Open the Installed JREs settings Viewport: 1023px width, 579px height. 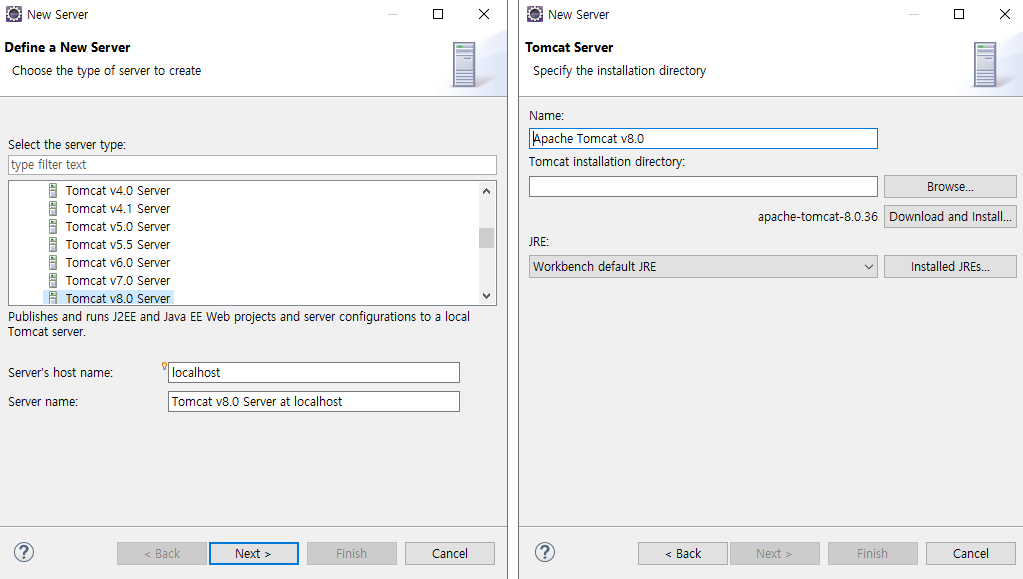(950, 266)
